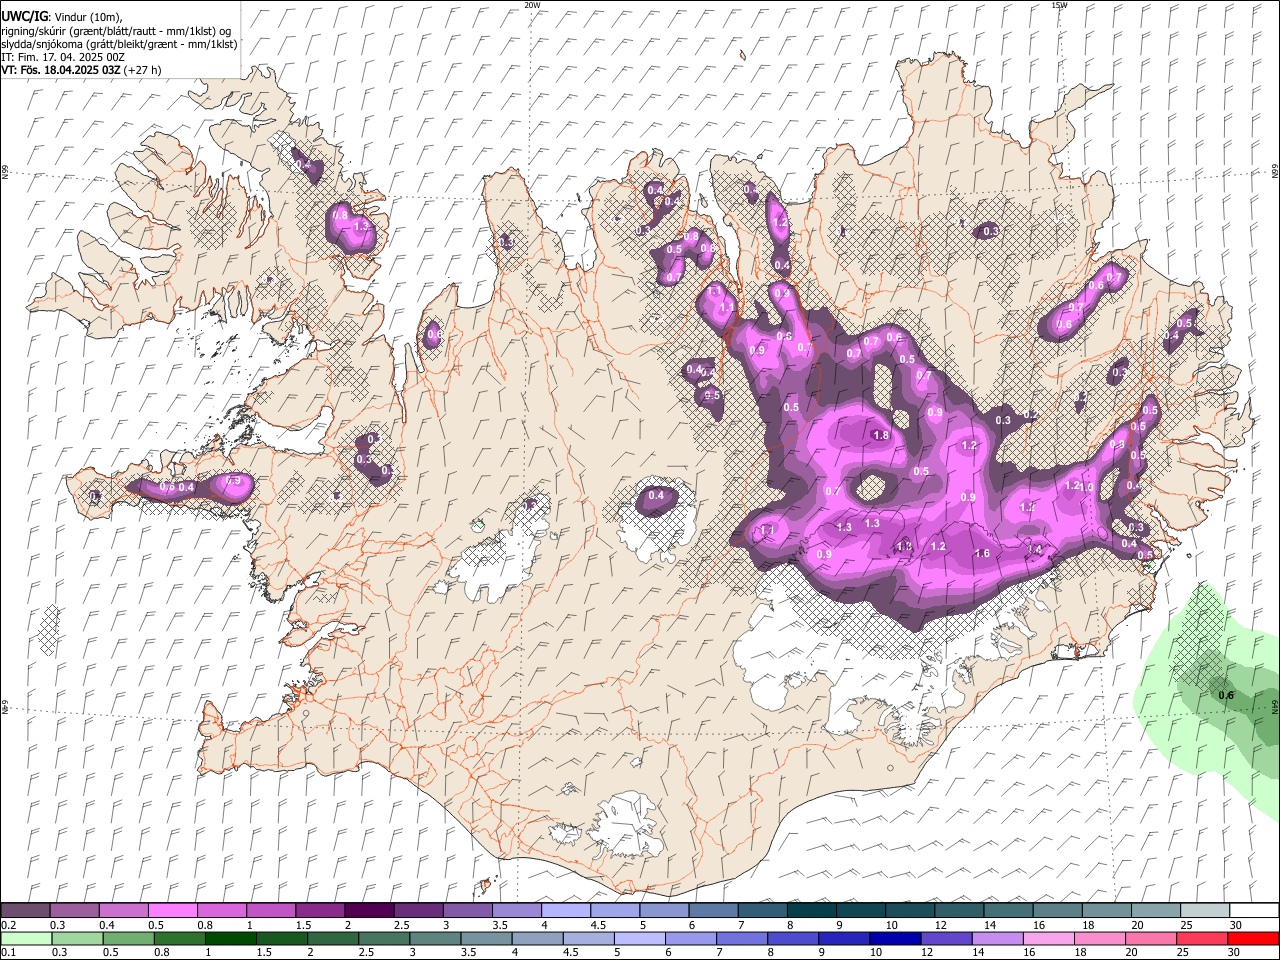The height and width of the screenshot is (960, 1280).
Task: Click the '15W' longitude label
Action: click(1059, 5)
